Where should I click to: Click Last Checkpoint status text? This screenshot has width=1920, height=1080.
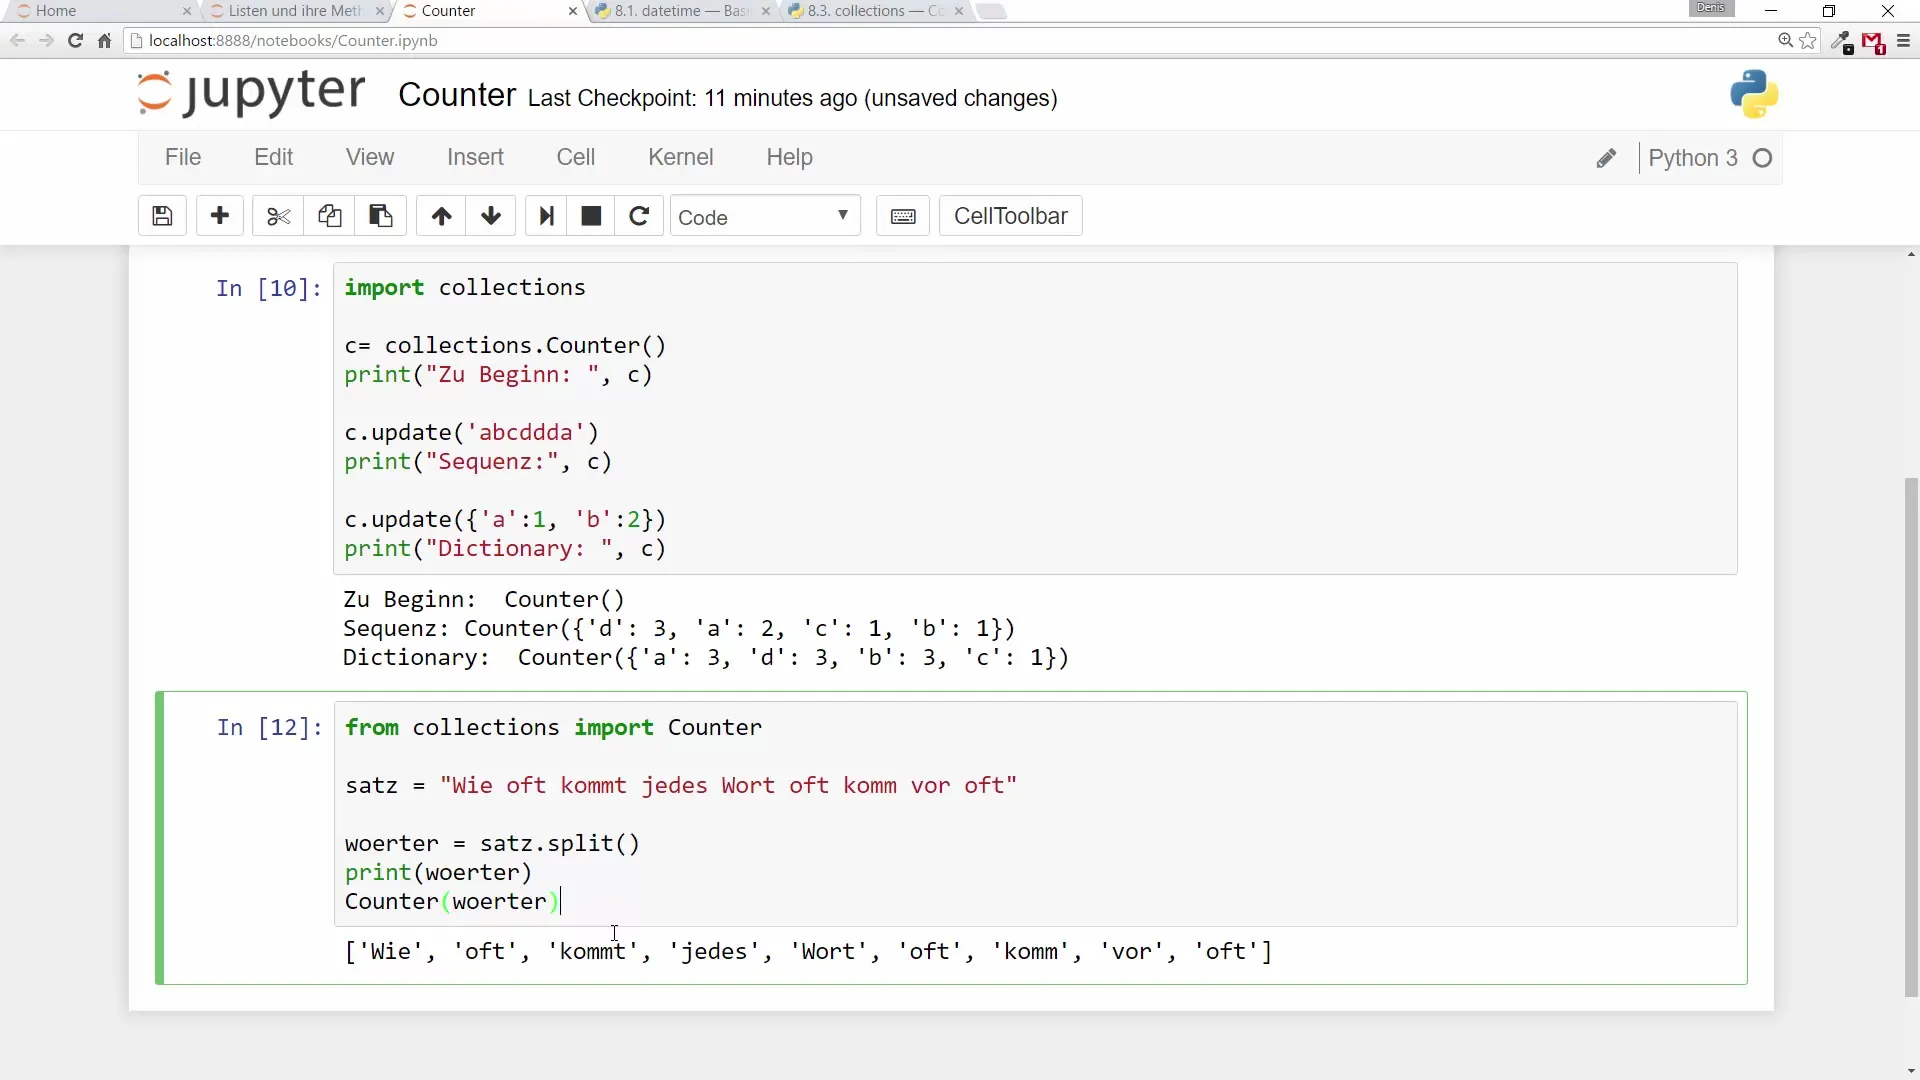[793, 98]
